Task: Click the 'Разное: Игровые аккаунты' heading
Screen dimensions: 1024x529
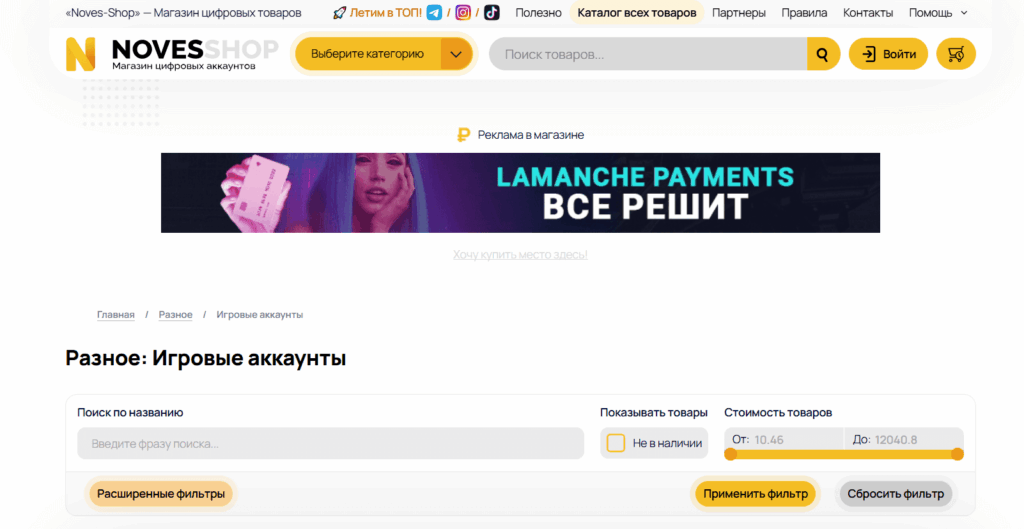Action: 206,358
